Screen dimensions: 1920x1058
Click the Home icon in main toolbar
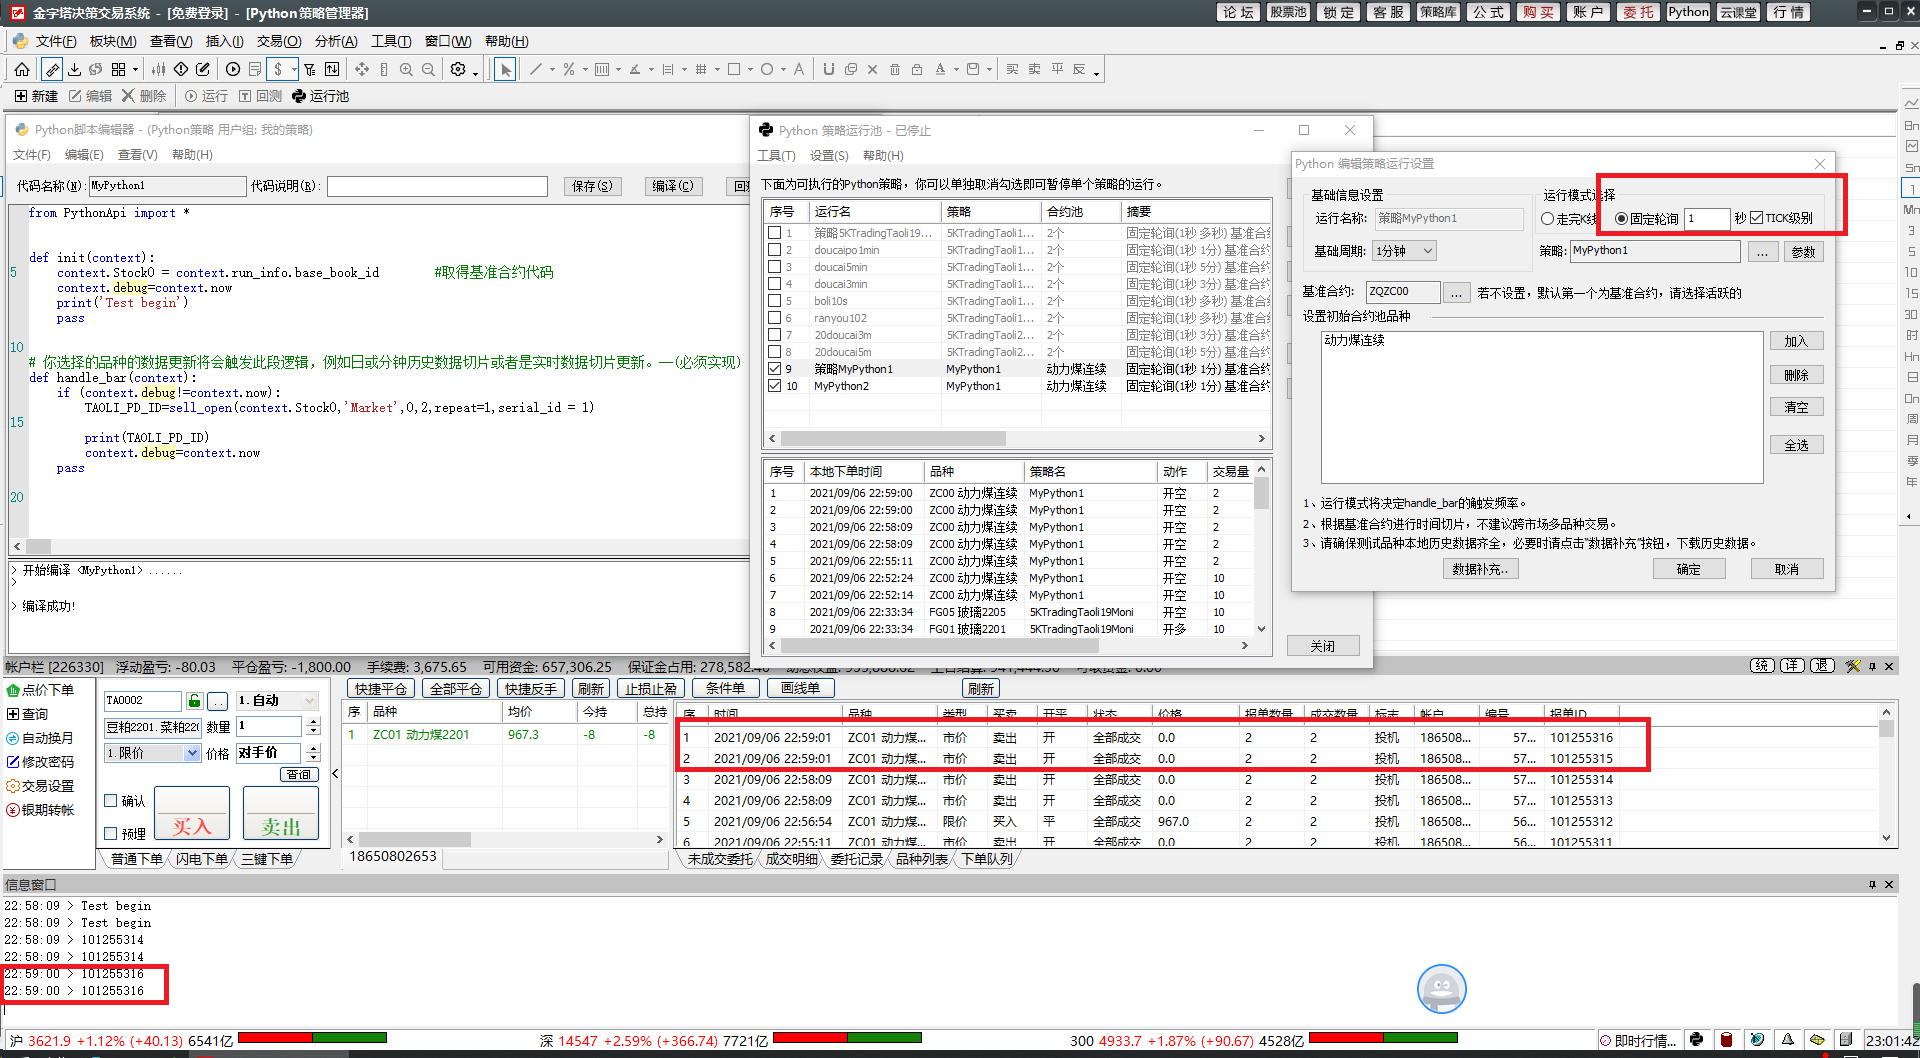click(x=22, y=69)
